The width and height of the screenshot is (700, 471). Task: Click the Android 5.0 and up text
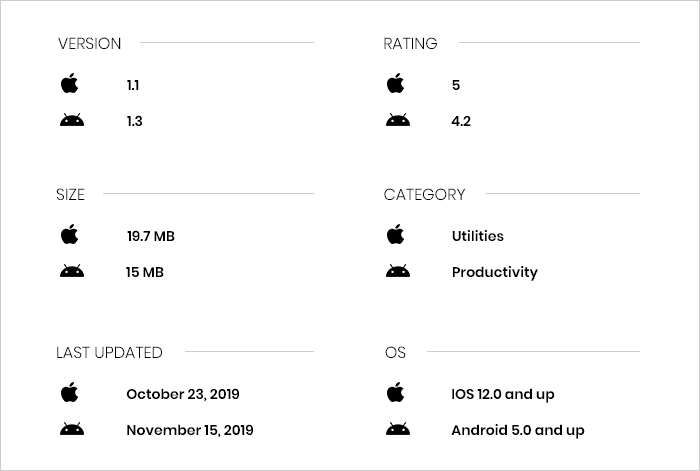[x=518, y=430]
